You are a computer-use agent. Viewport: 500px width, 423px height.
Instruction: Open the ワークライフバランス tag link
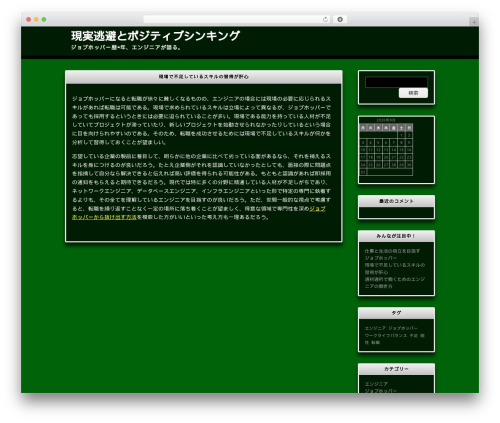pyautogui.click(x=386, y=336)
